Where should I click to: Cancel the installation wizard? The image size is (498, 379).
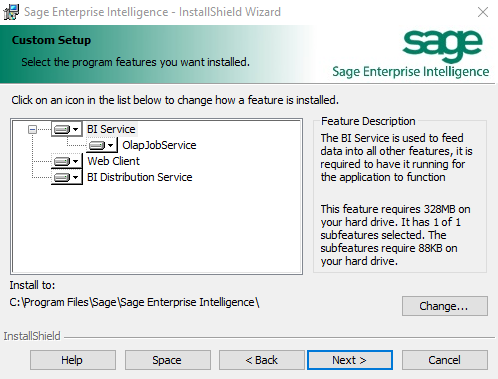click(x=445, y=360)
